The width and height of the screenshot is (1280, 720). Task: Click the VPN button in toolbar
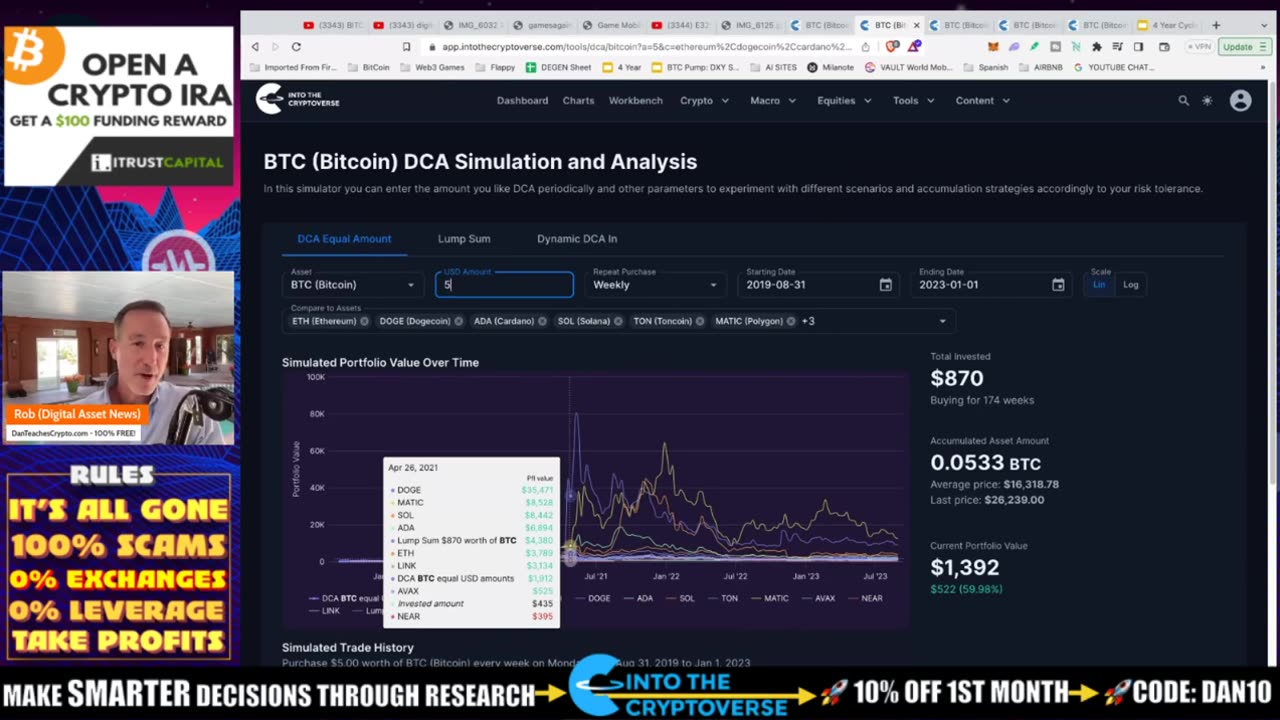pyautogui.click(x=1199, y=47)
